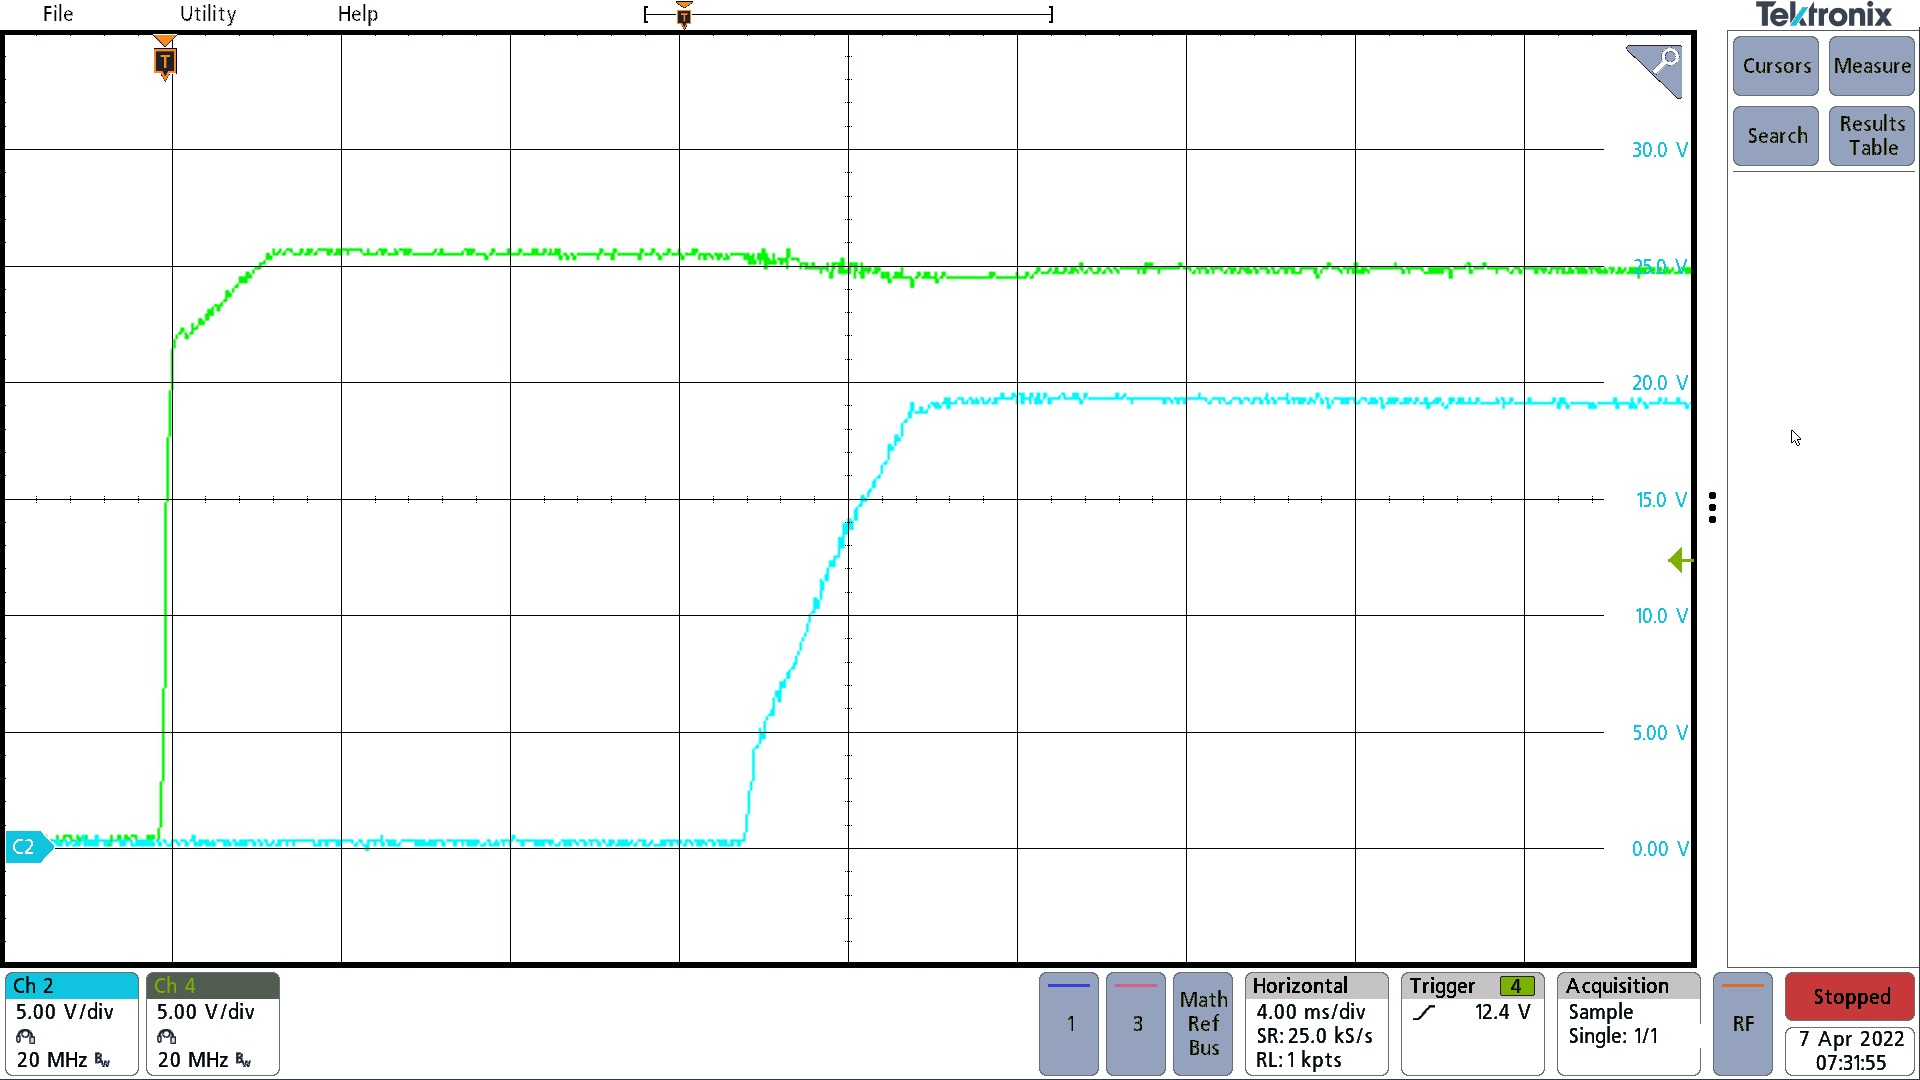Image resolution: width=1920 pixels, height=1080 pixels.
Task: Click the Single: 1/1 acquisition status
Action: (x=1613, y=1036)
